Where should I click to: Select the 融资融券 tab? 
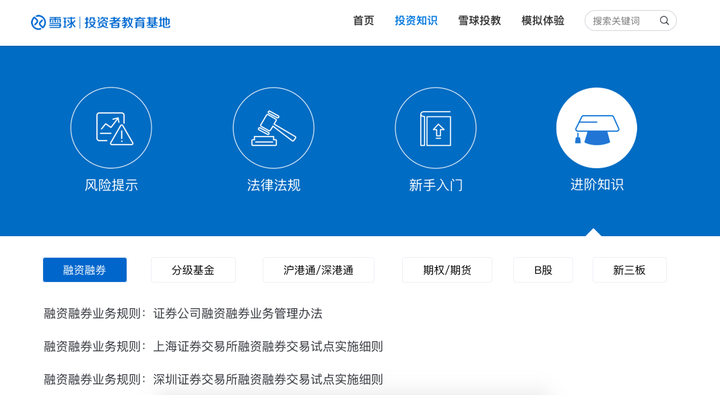85,270
